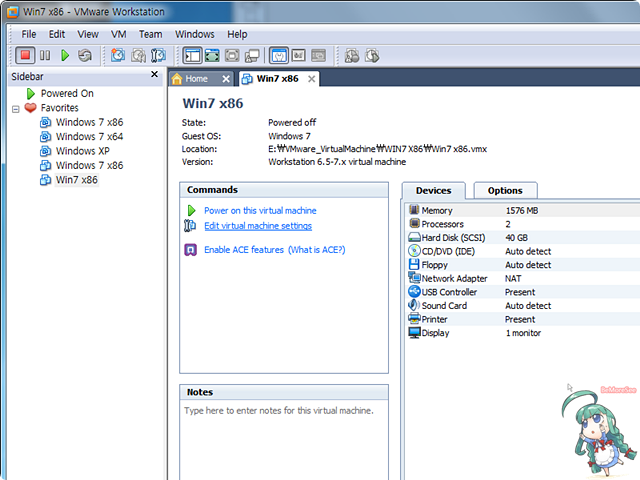Screen dimensions: 640x480
Task: Select the Sound Card device
Action: [x=524, y=306]
